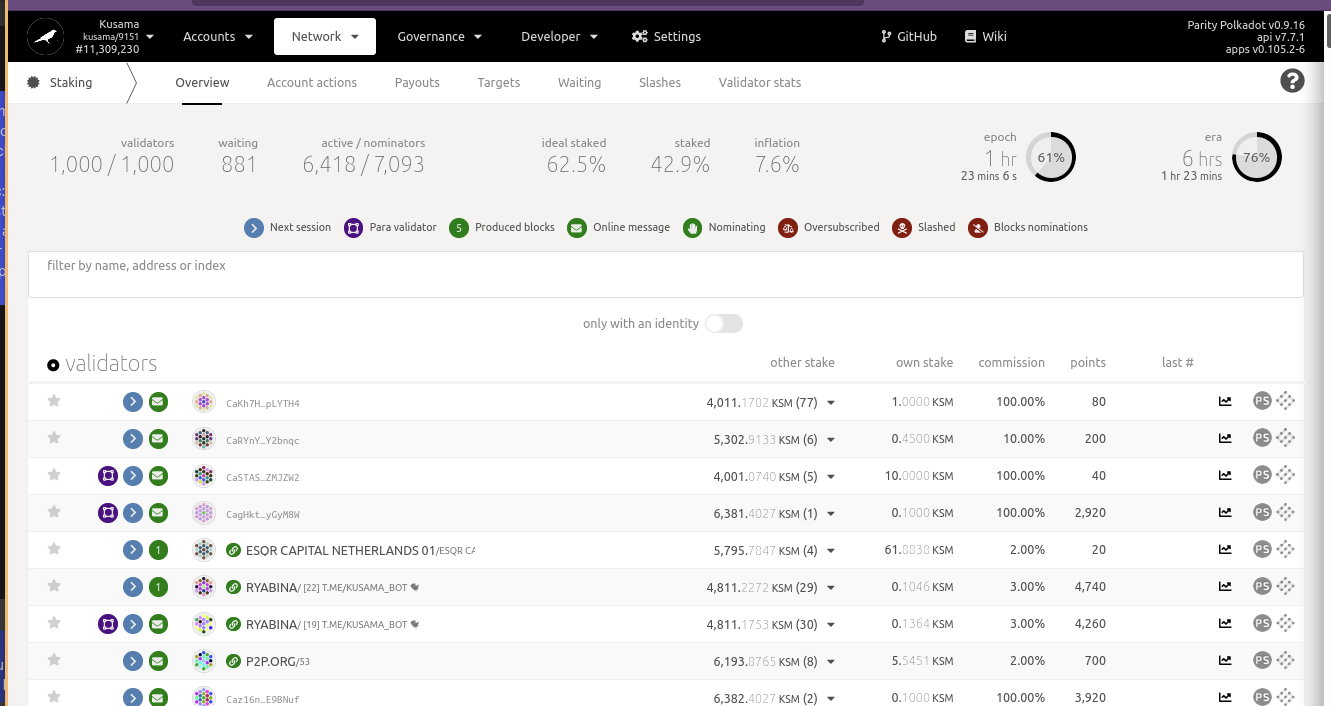This screenshot has width=1331, height=706.
Task: Favorite the RYABINA [19] validator star
Action: pos(54,623)
